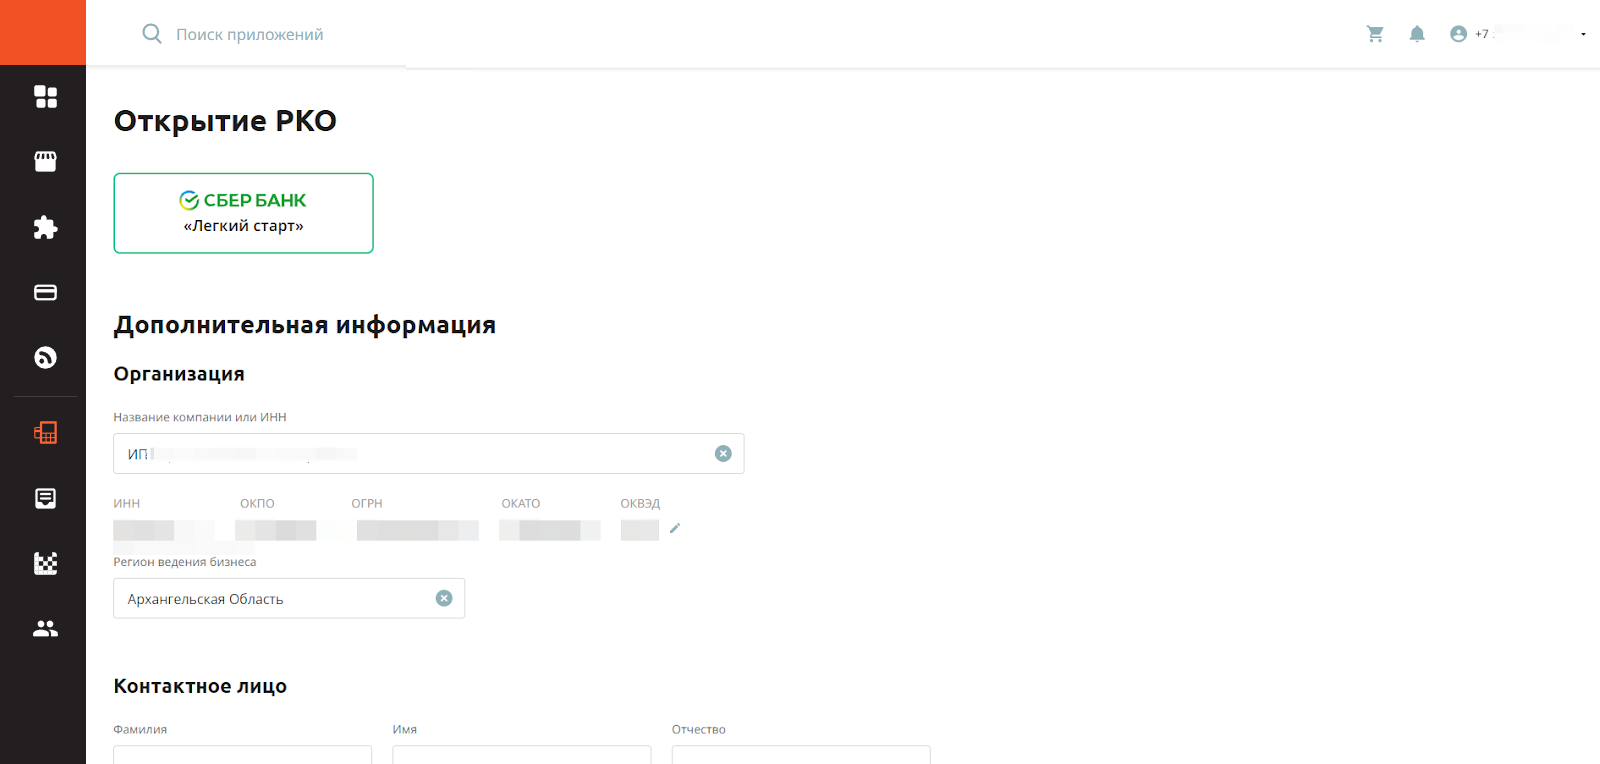Click the «Открытие РКО» page heading
Image resolution: width=1600 pixels, height=764 pixels.
[x=225, y=121]
